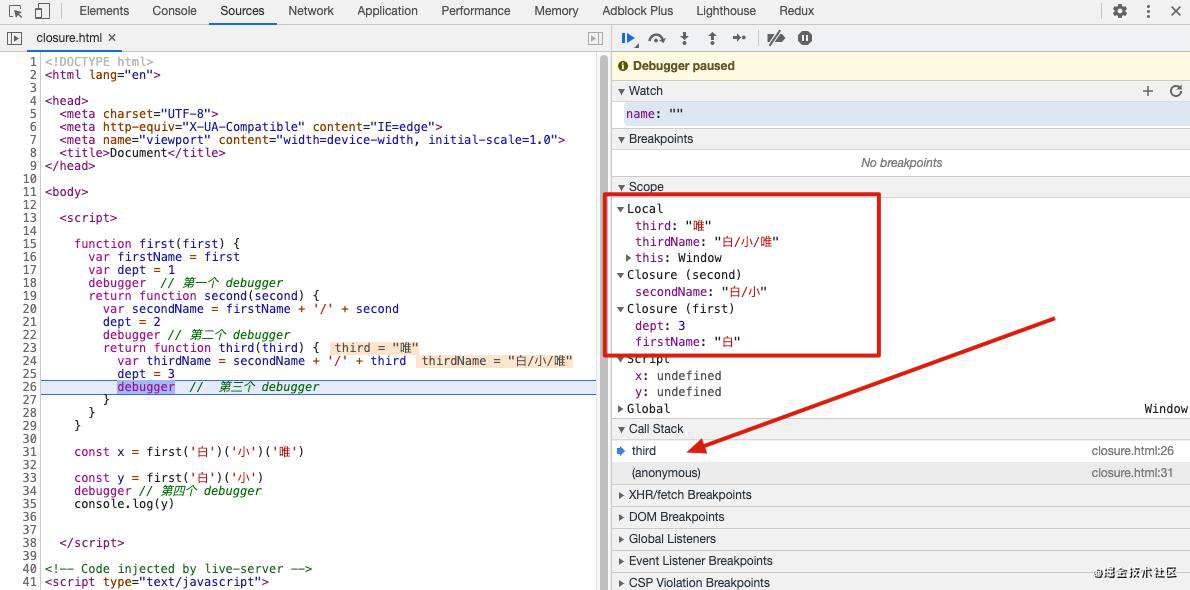Toggle the device toolbar icon
This screenshot has width=1190, height=590.
(42, 11)
